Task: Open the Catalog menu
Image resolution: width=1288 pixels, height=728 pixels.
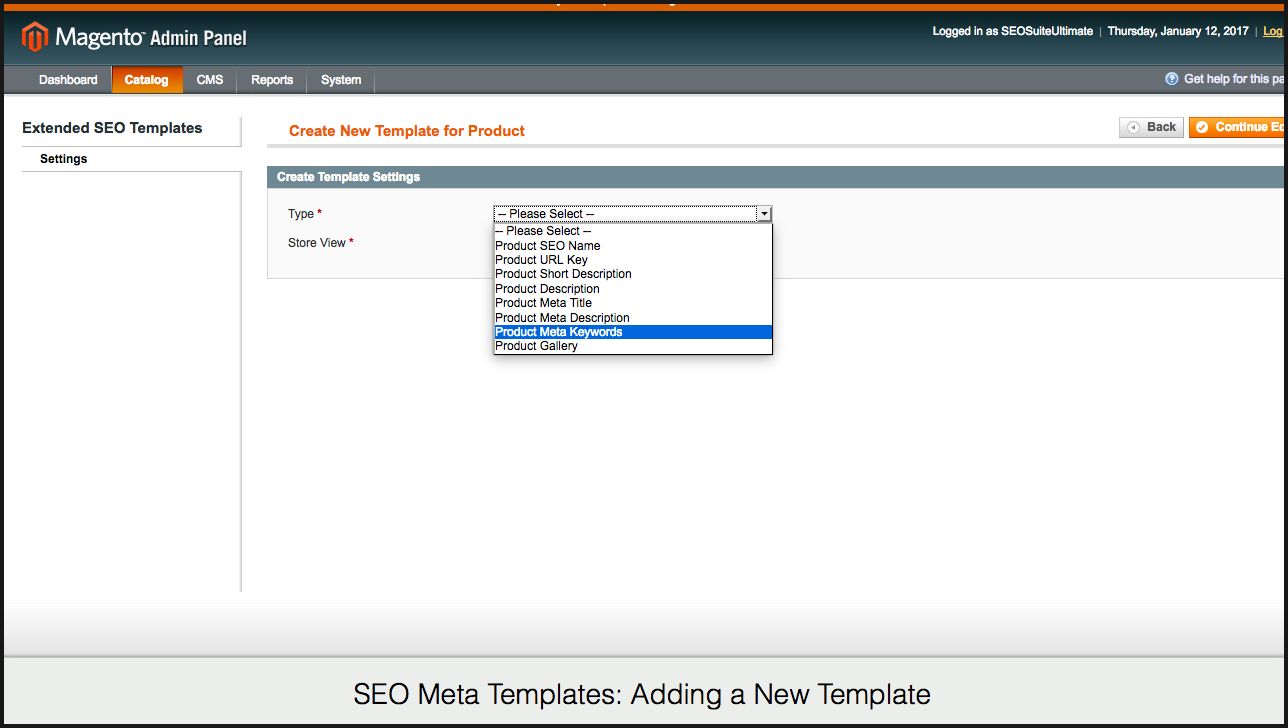Action: click(x=146, y=80)
